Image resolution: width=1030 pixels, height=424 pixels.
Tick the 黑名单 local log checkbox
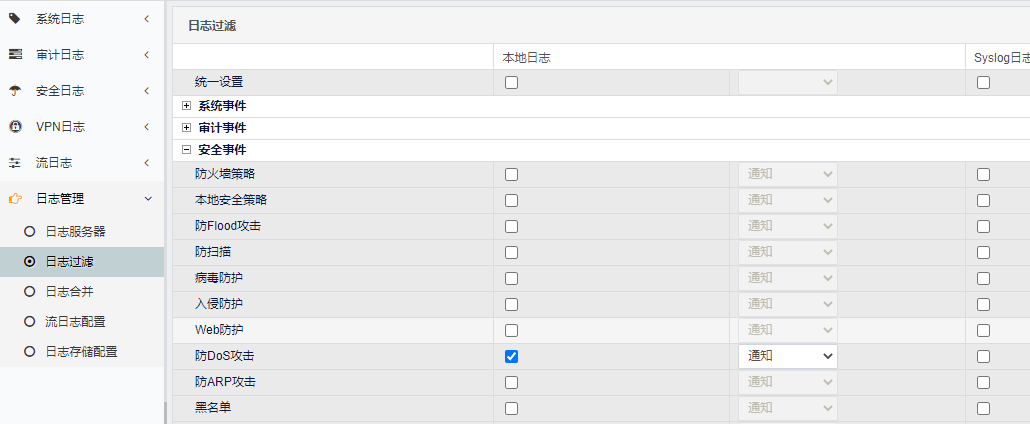511,408
